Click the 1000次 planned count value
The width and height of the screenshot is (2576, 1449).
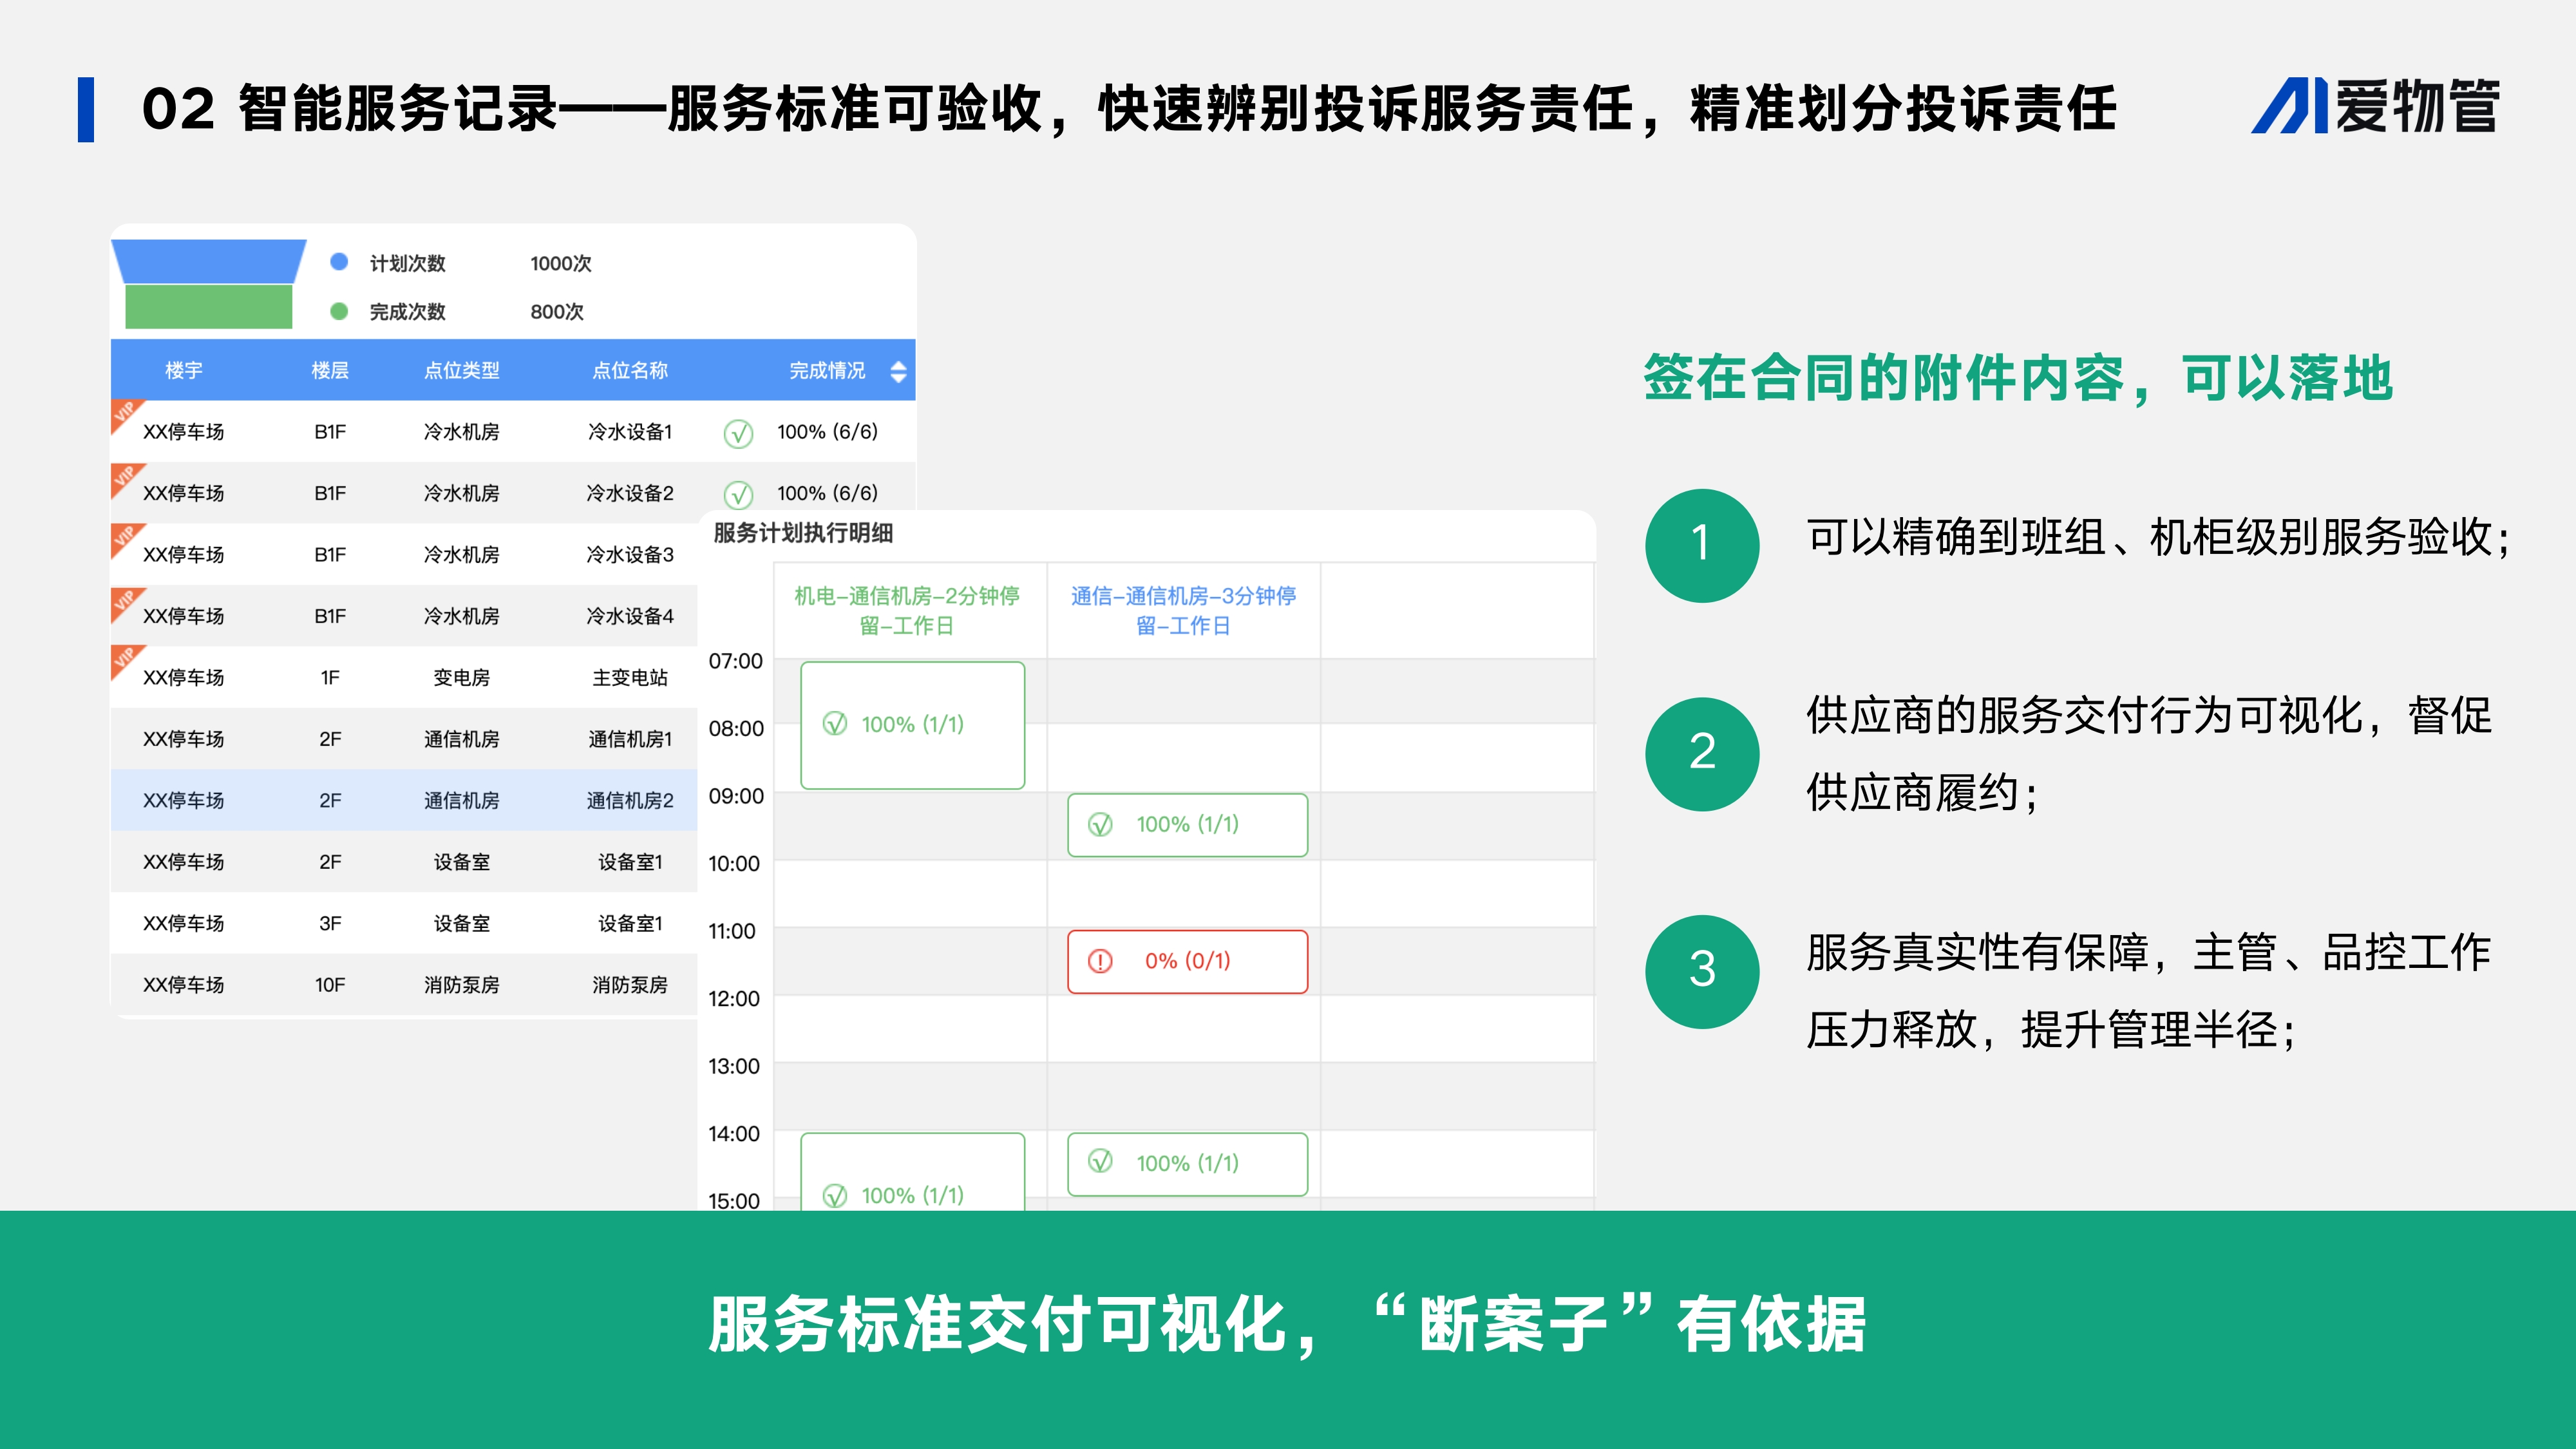(561, 263)
